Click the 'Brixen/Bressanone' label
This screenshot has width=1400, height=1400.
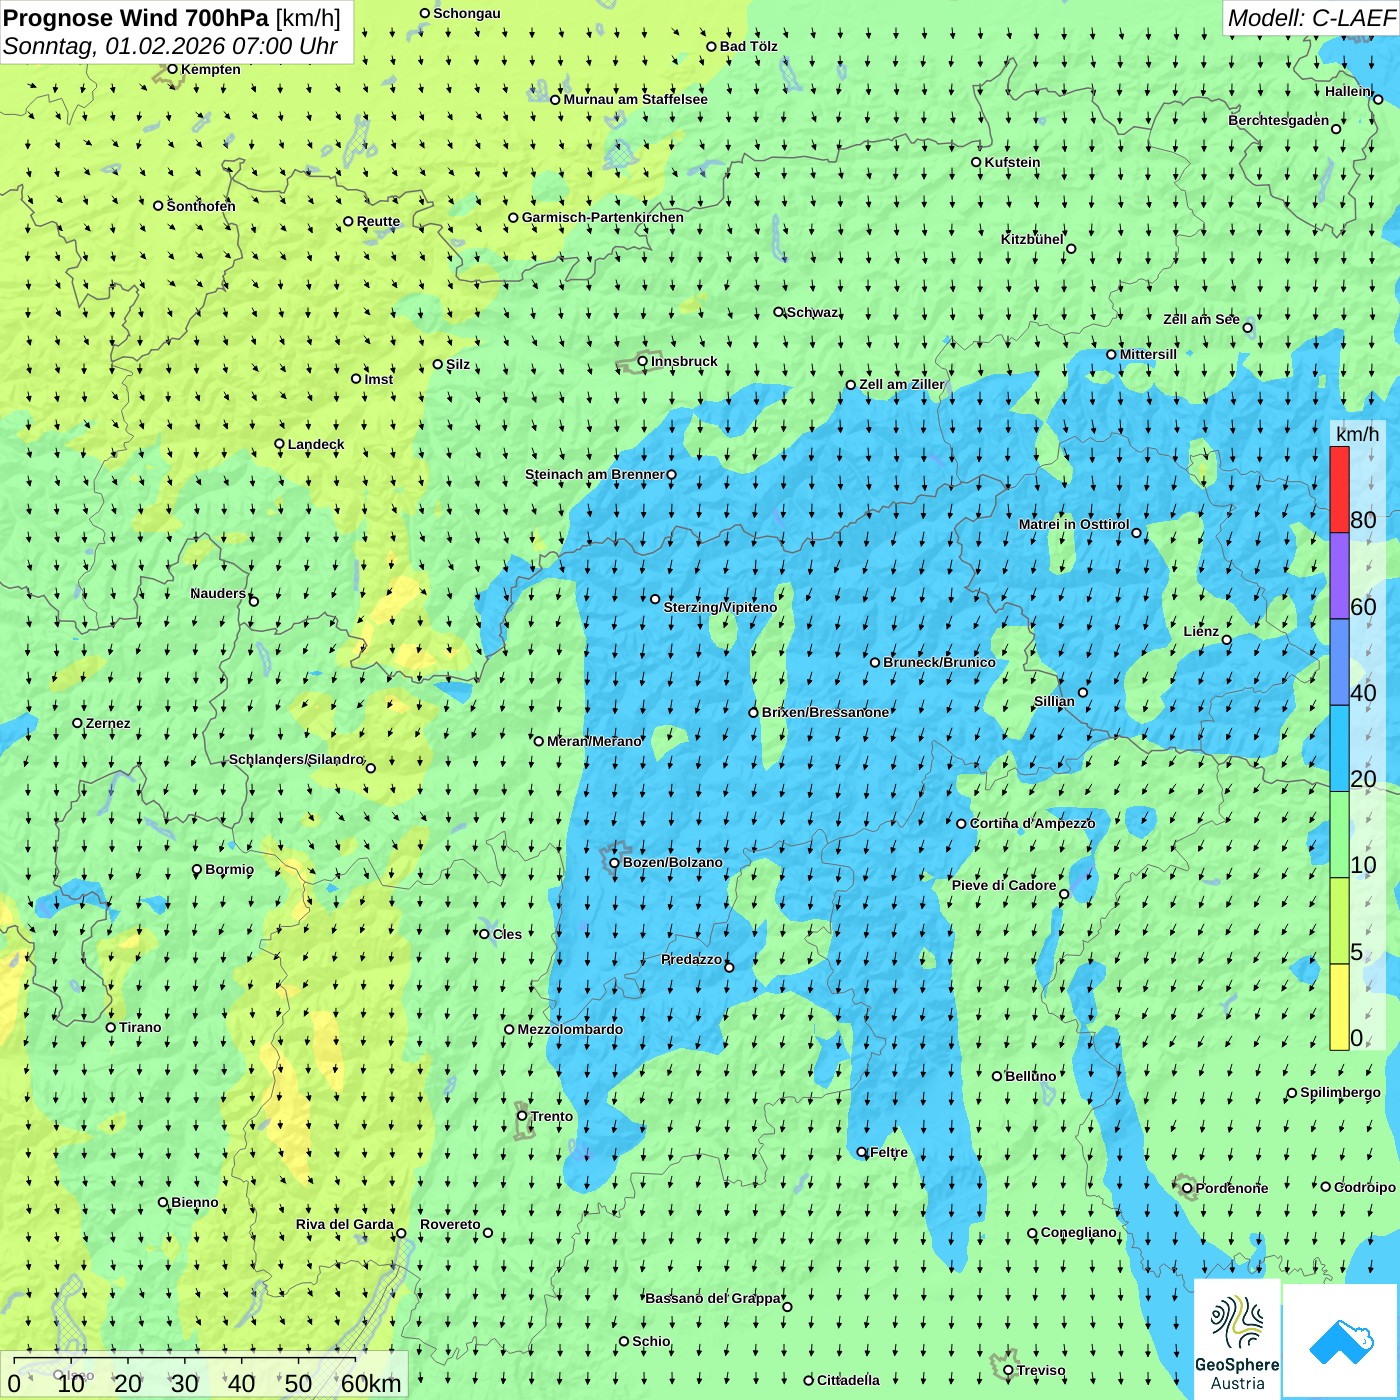[825, 712]
